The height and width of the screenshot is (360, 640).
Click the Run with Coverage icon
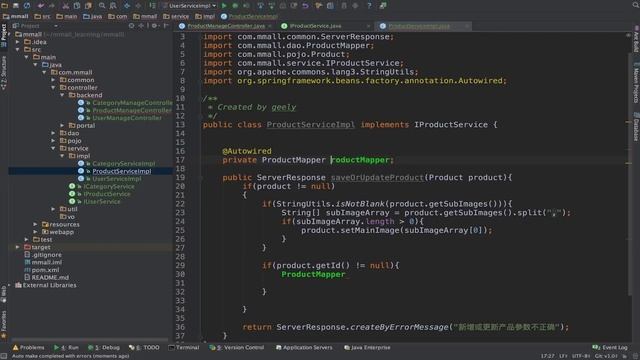pos(247,6)
